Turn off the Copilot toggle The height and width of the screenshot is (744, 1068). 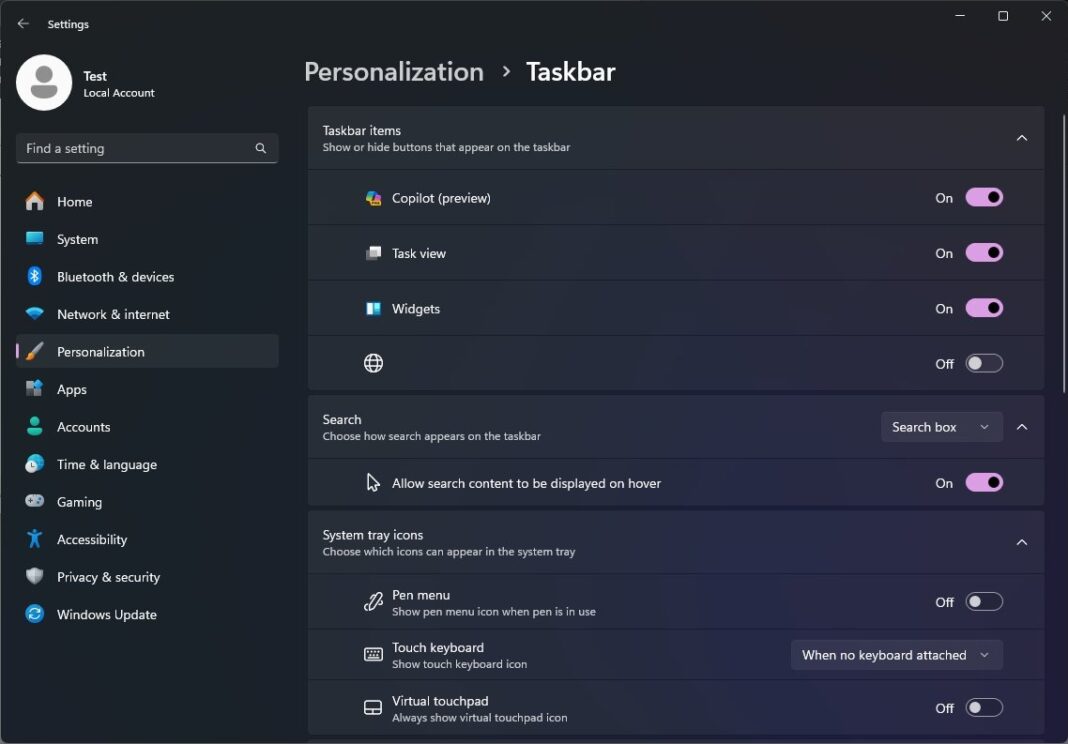tap(984, 198)
